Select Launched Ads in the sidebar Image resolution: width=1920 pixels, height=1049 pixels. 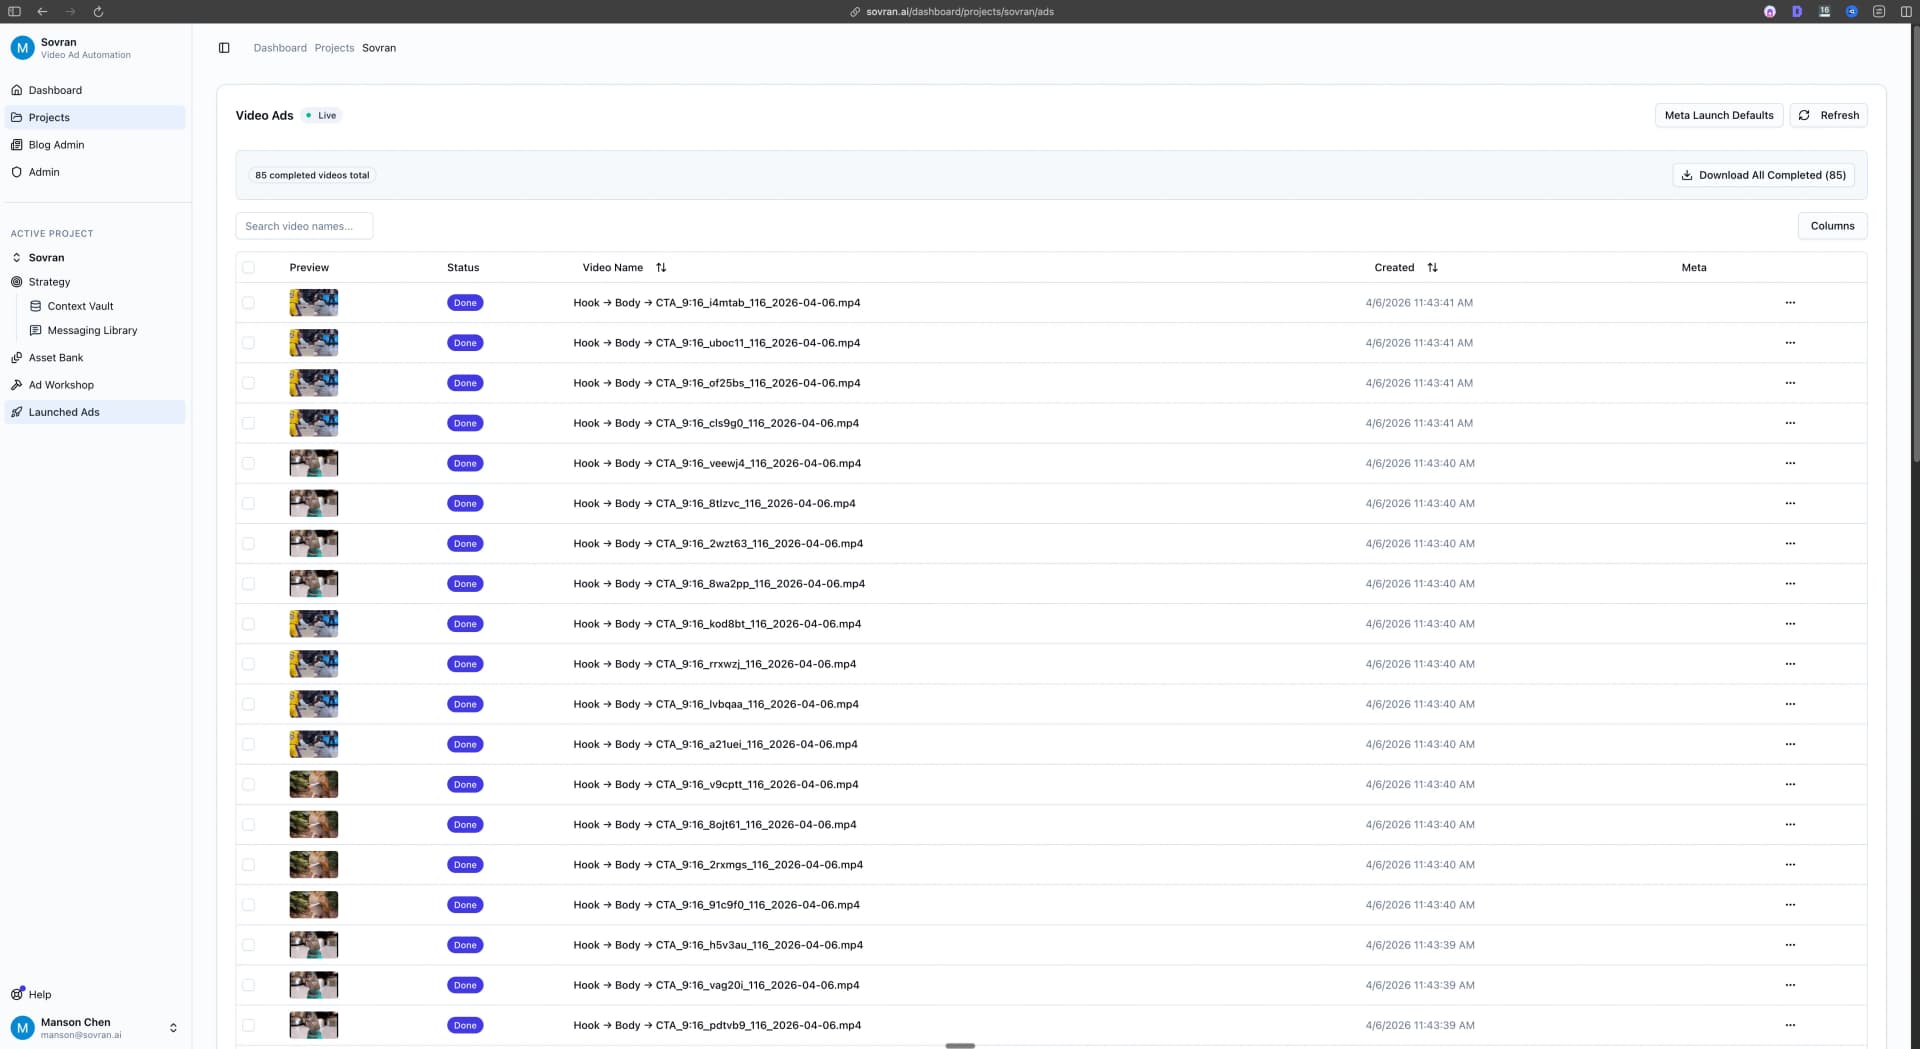coord(64,411)
